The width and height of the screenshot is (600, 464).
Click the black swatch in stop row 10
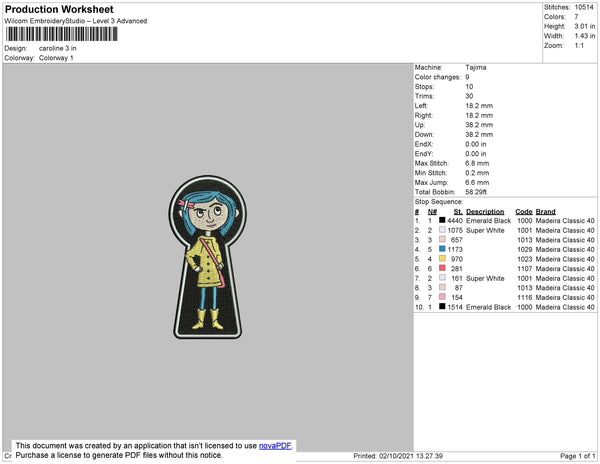pyautogui.click(x=442, y=306)
